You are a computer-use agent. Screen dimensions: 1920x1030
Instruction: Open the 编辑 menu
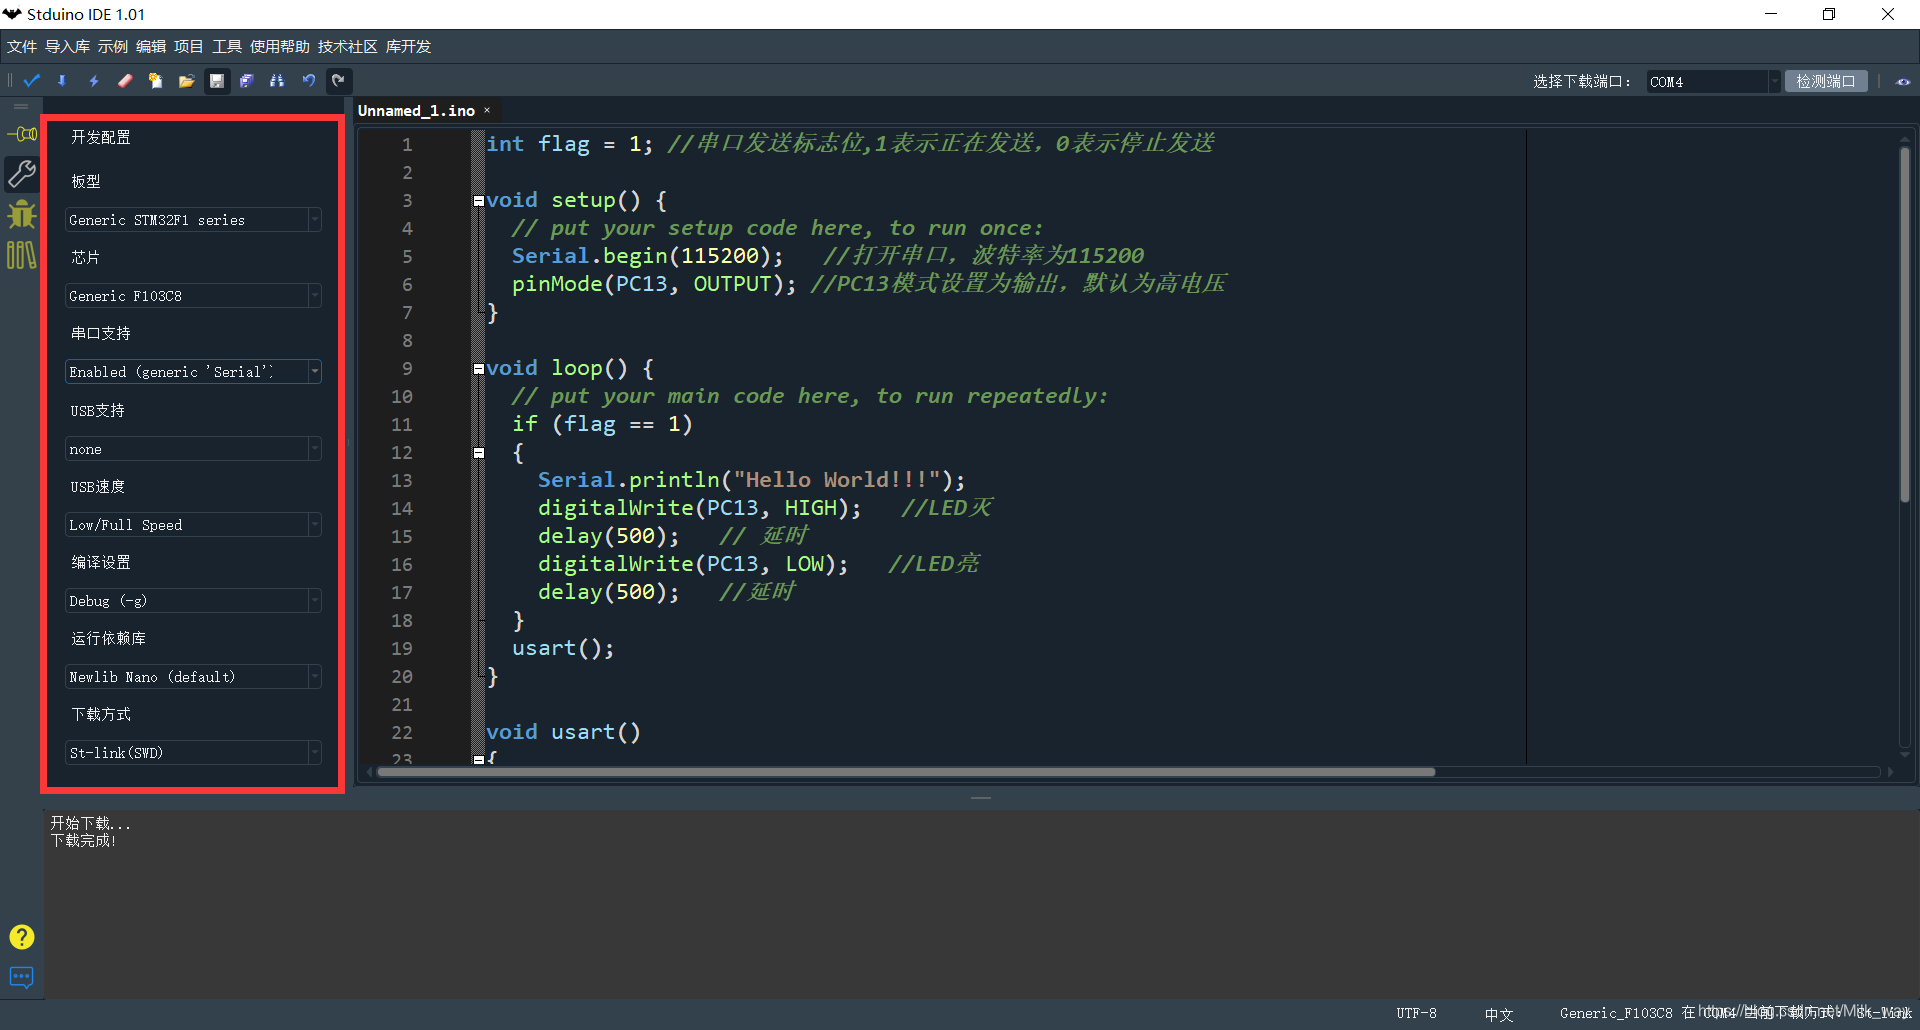pos(151,47)
